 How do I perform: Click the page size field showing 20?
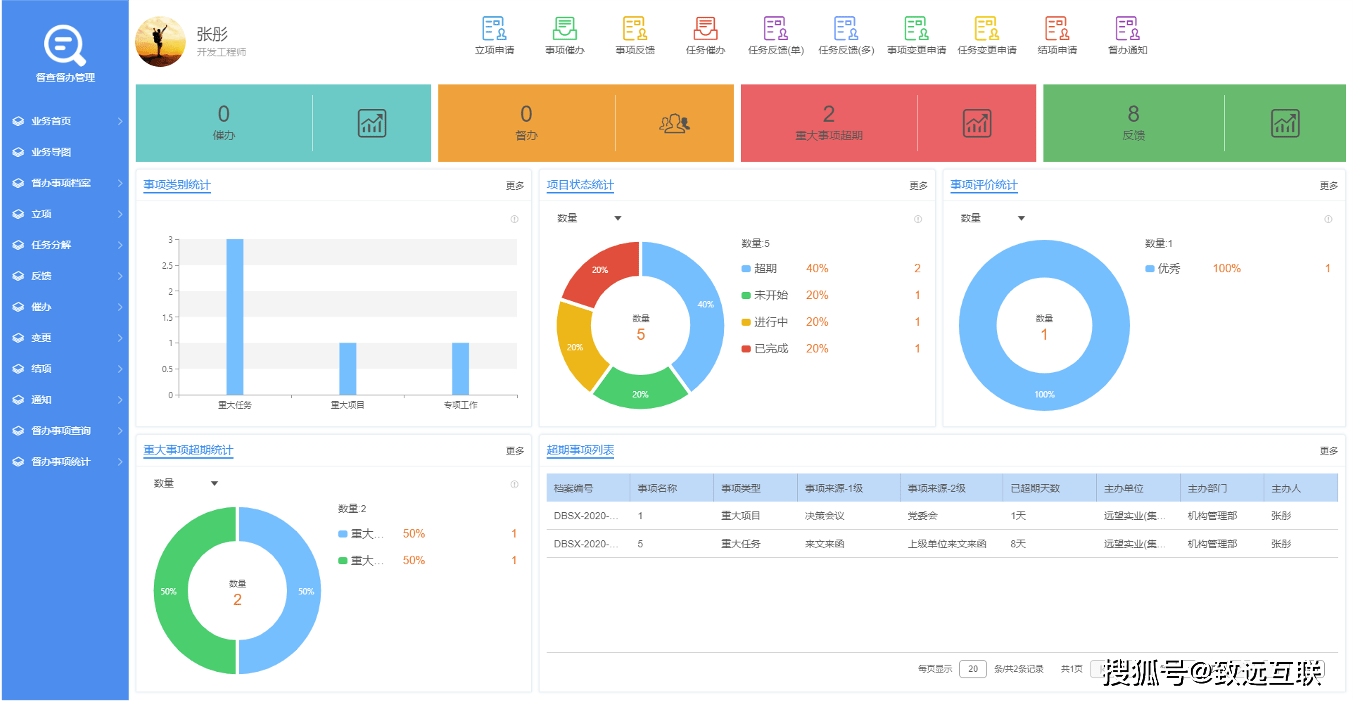tap(973, 668)
